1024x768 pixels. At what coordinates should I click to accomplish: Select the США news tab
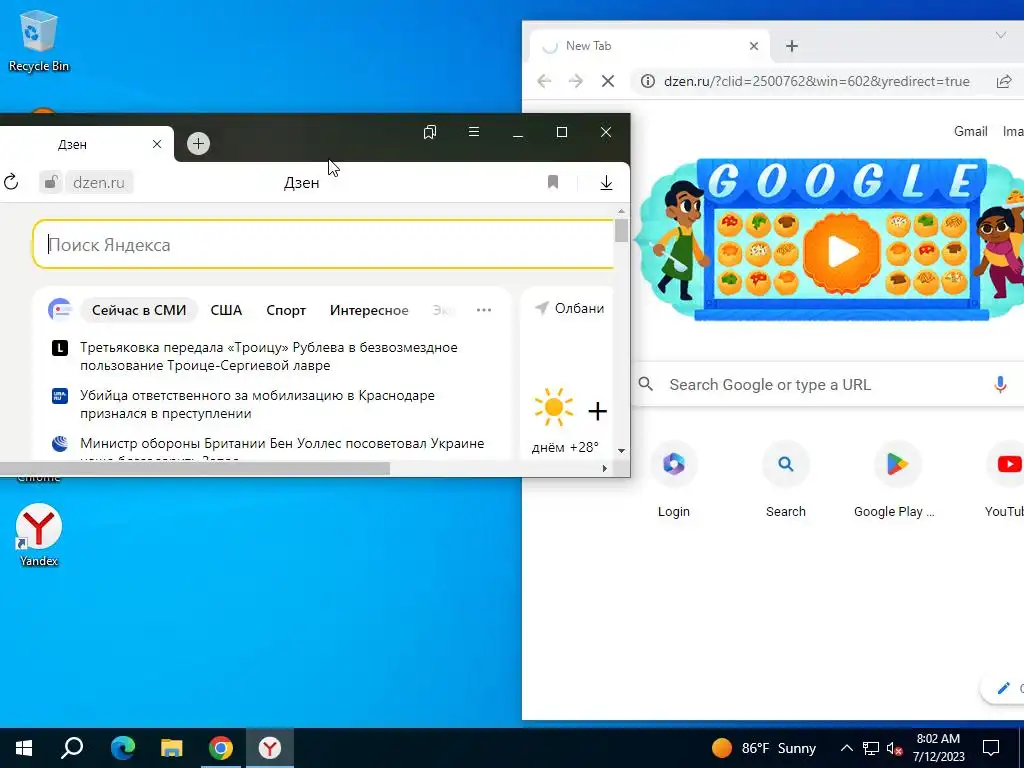point(226,310)
